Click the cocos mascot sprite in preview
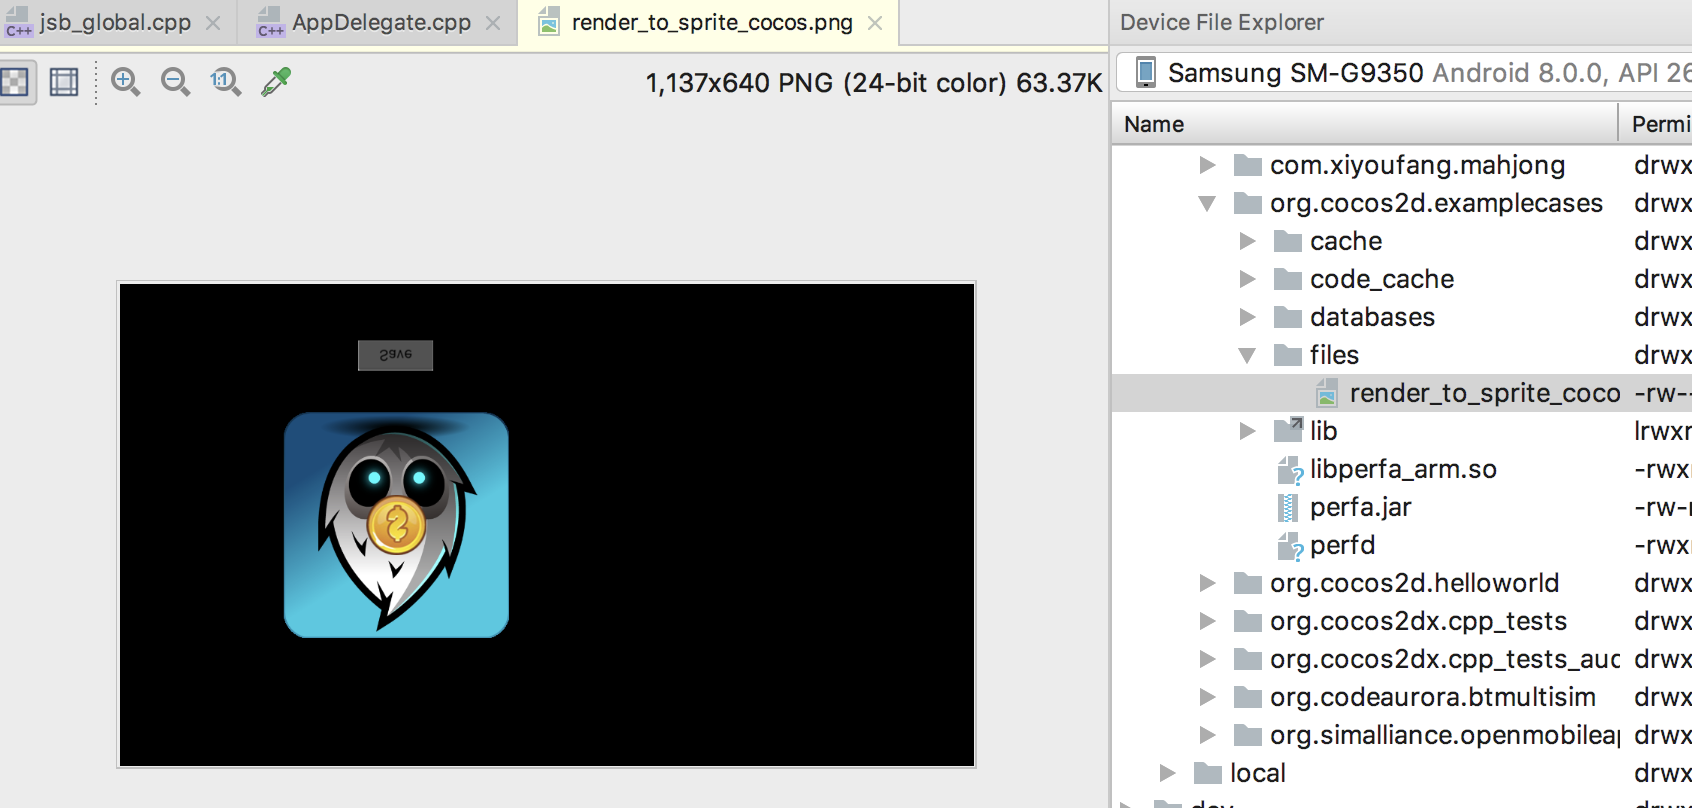Screen dimensions: 1692x808 [397, 525]
